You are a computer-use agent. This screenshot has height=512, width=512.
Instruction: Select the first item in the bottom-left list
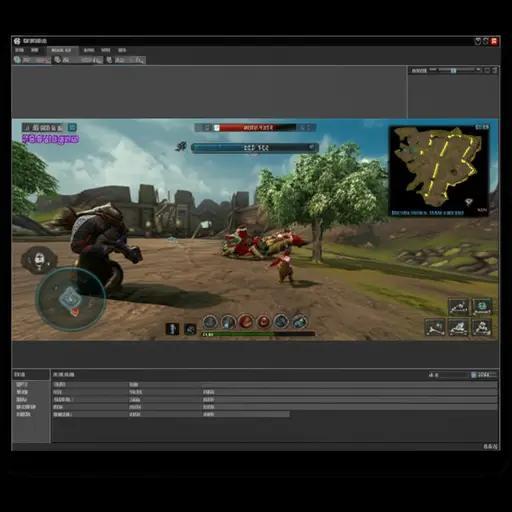tap(22, 385)
